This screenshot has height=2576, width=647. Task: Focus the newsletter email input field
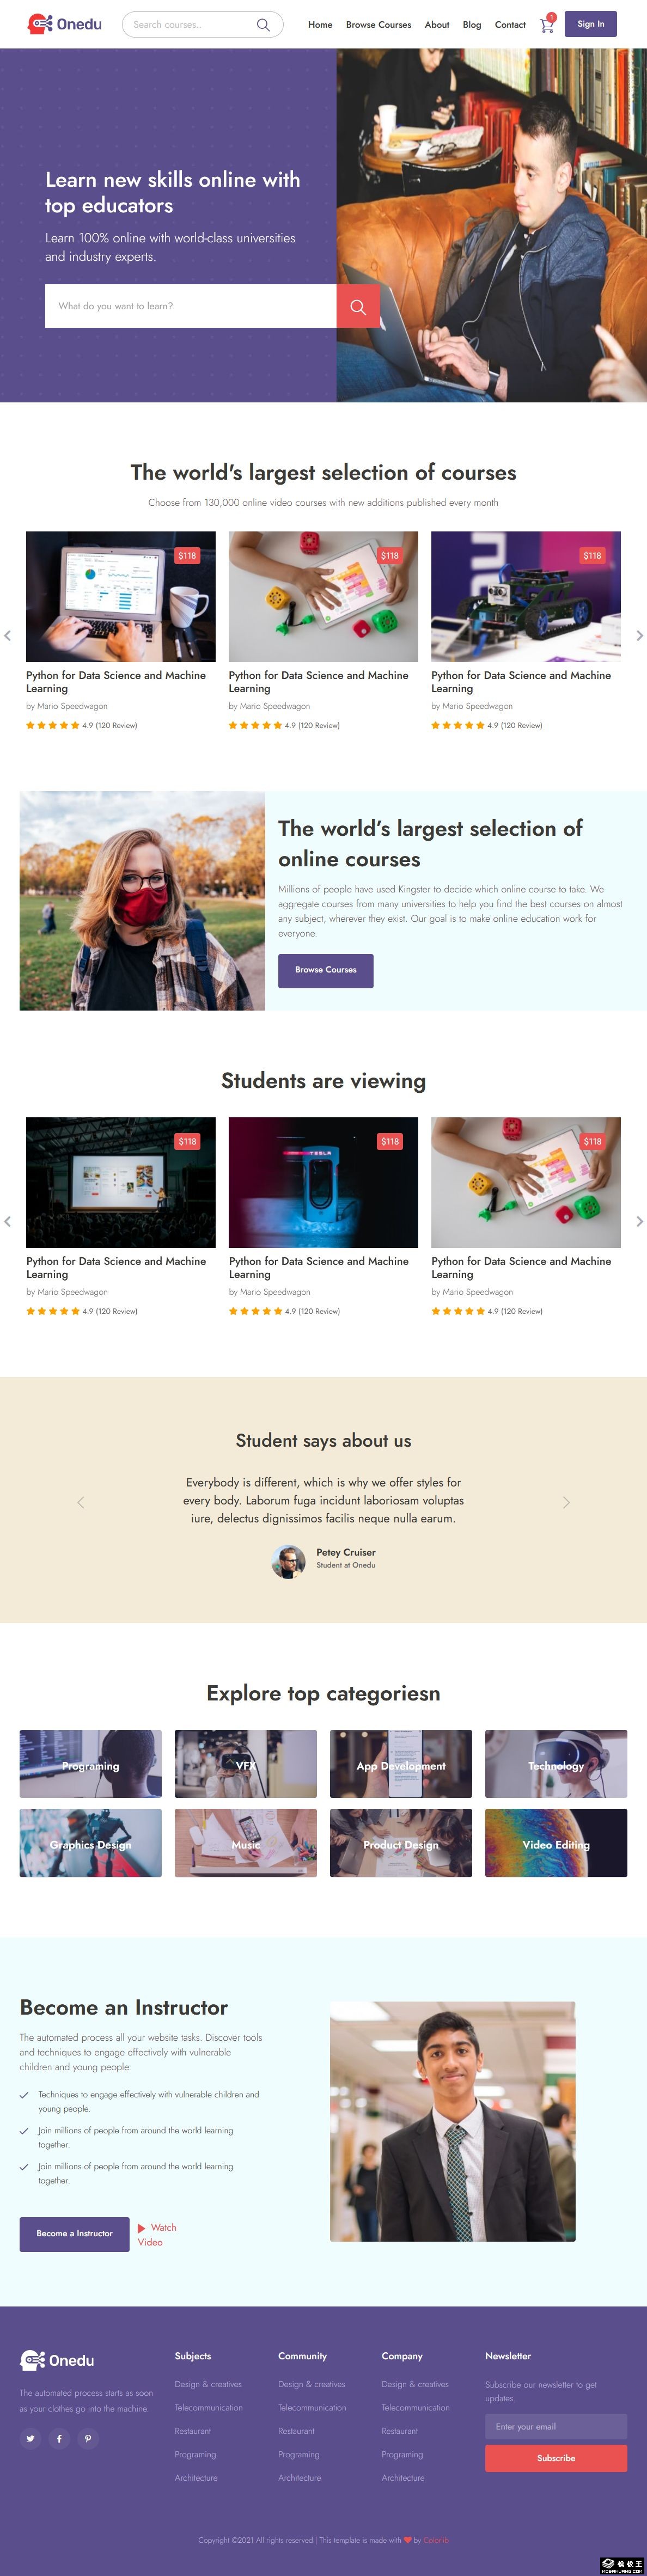point(556,2426)
